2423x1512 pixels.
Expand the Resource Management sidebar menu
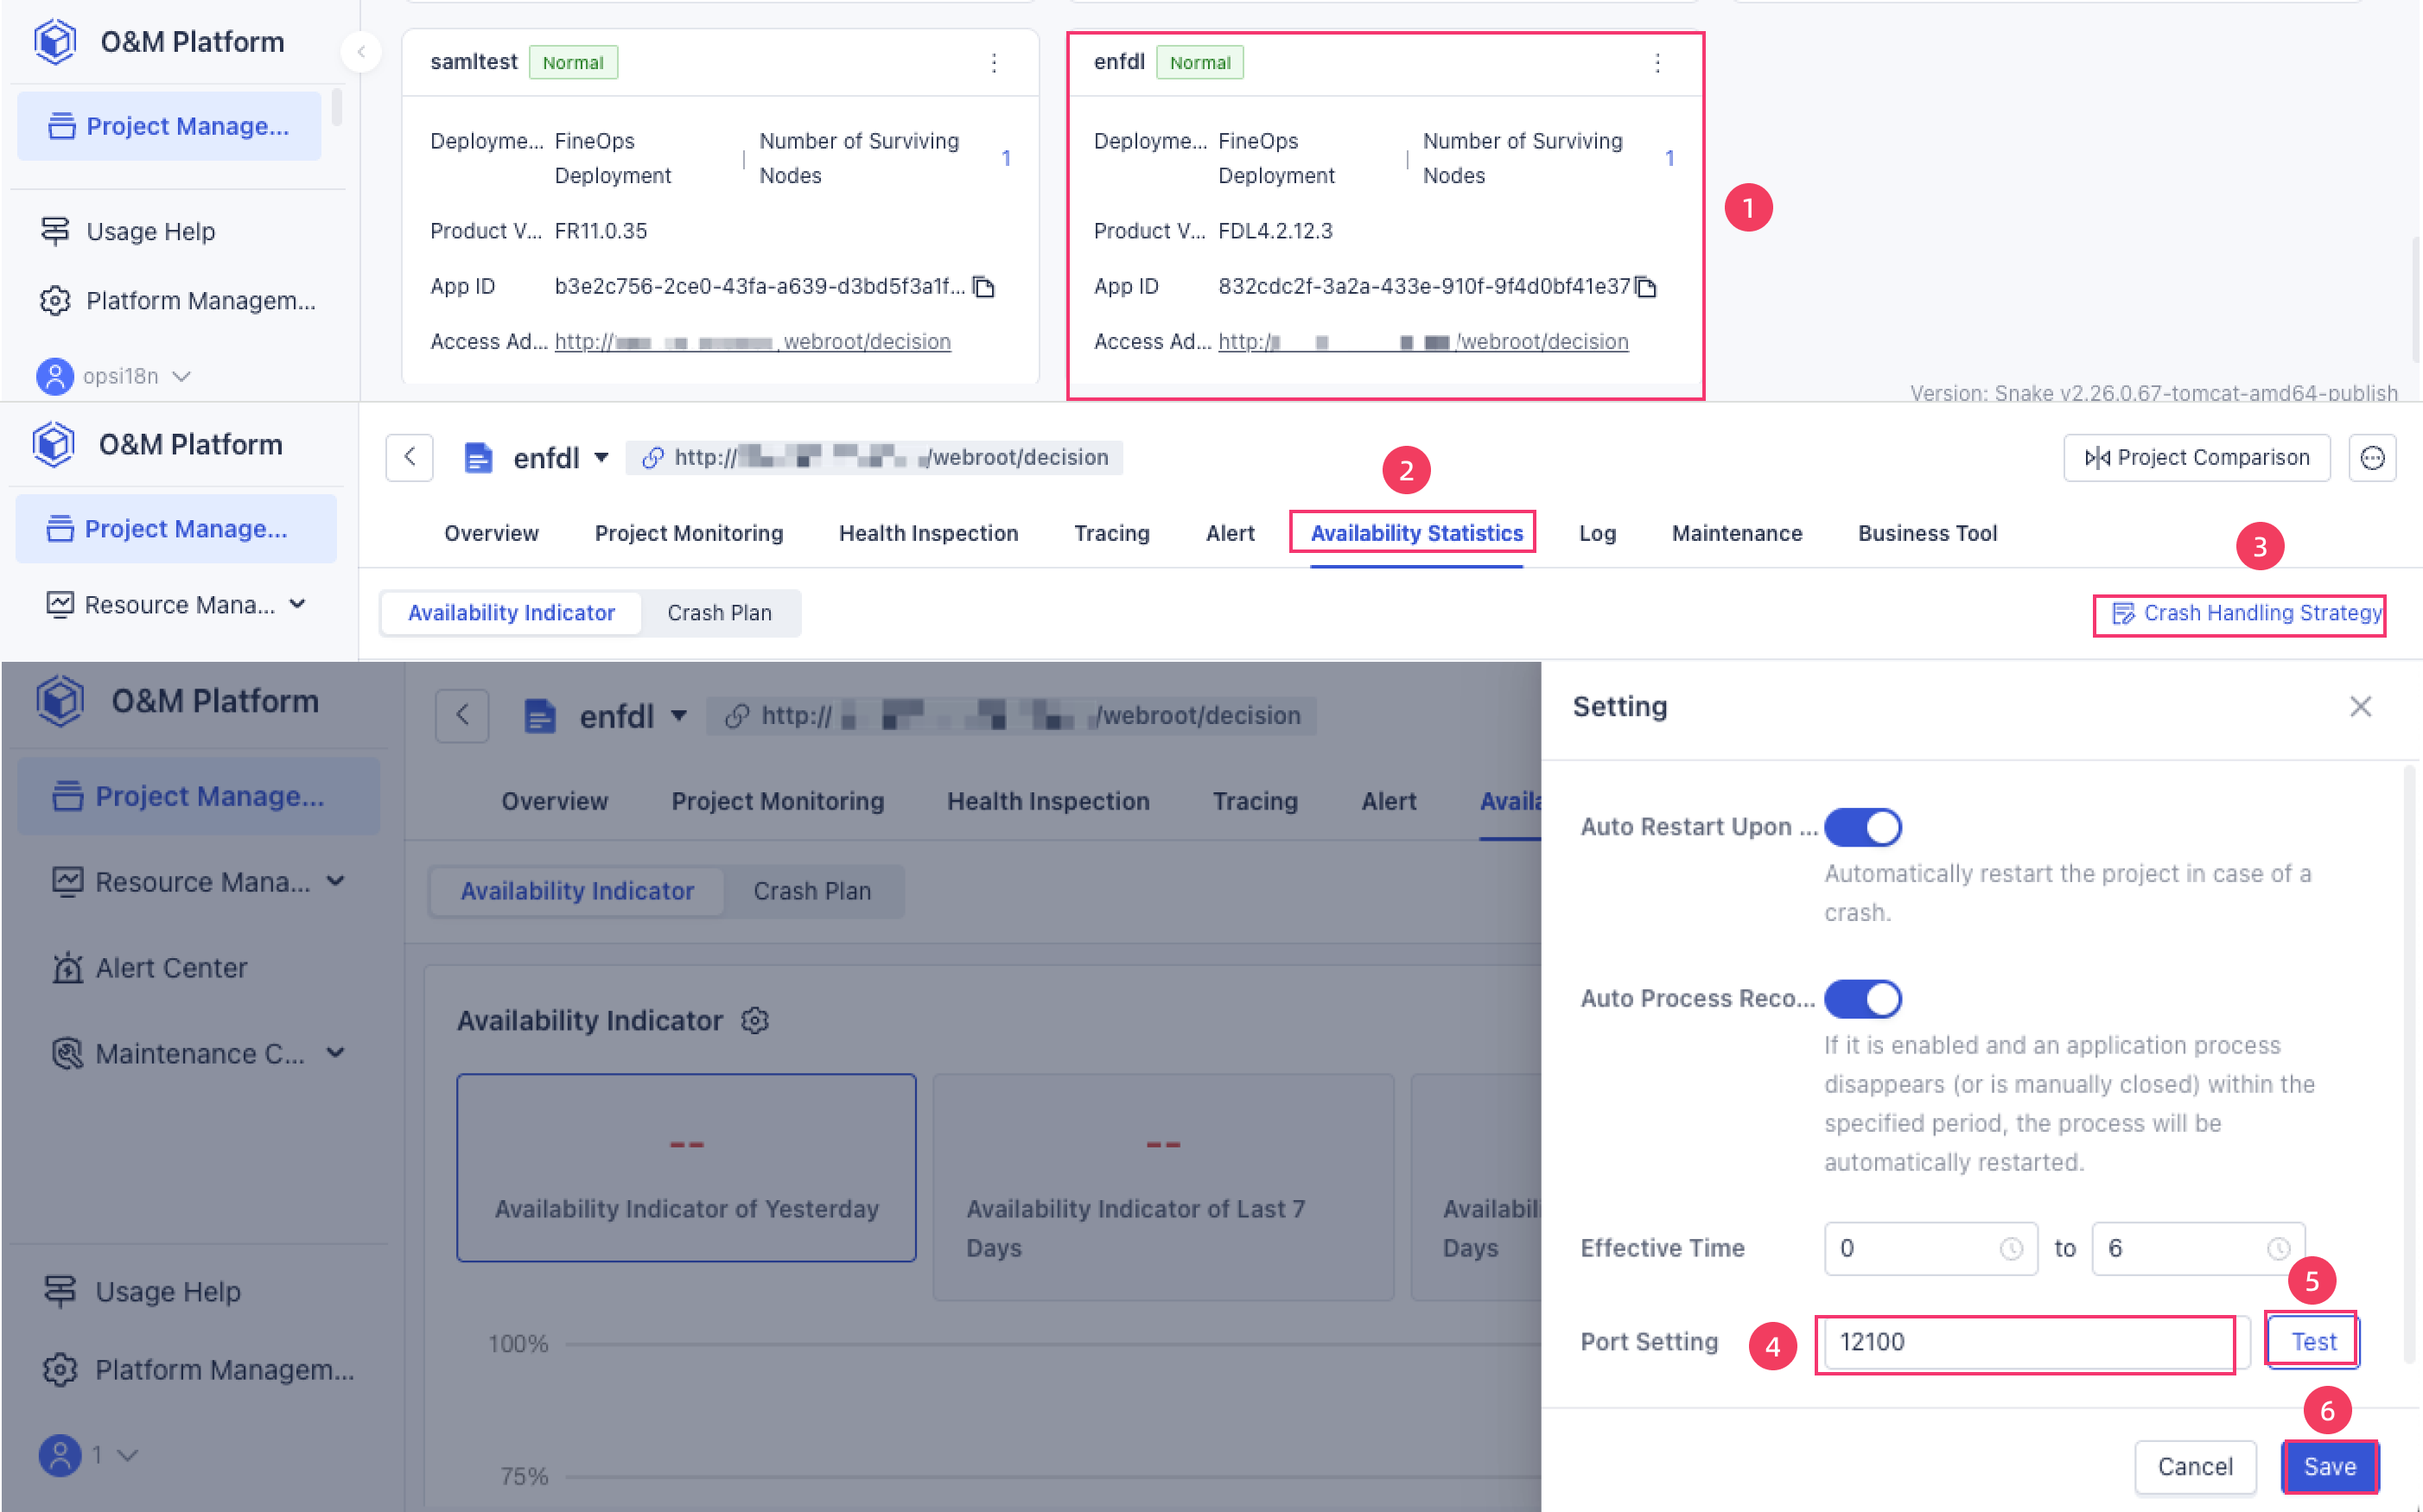point(176,604)
